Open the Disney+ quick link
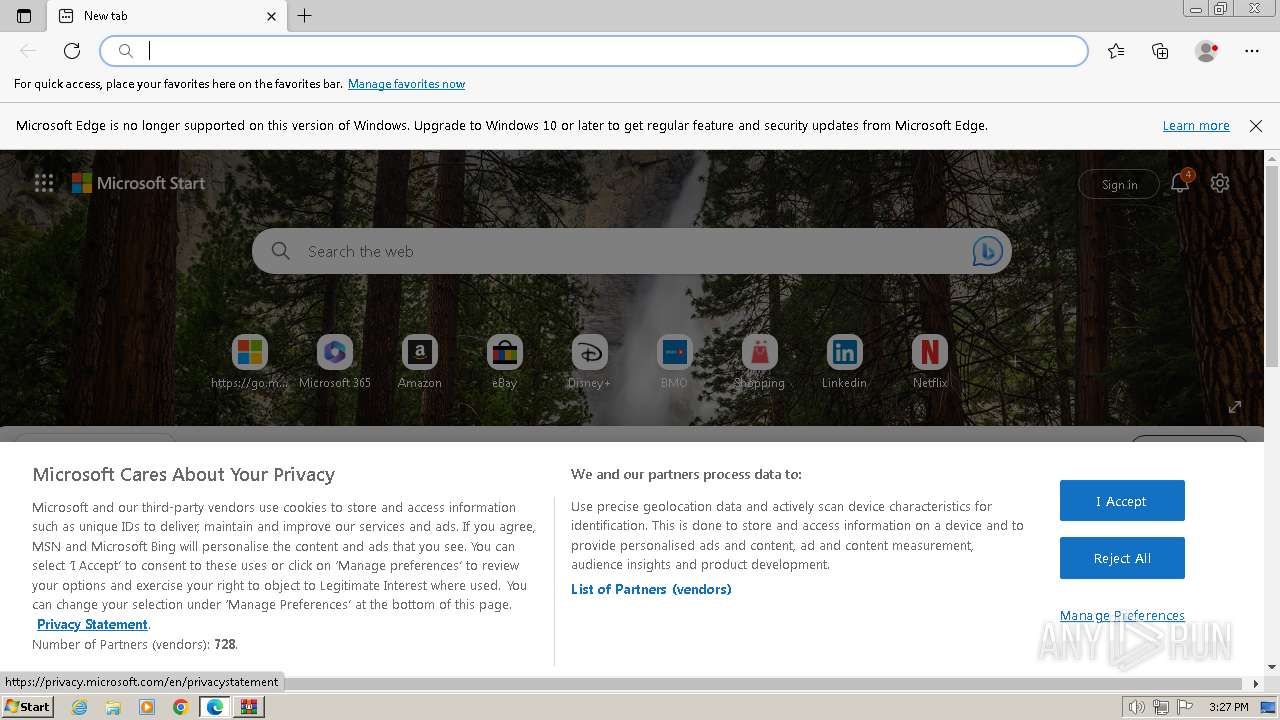 (x=589, y=362)
